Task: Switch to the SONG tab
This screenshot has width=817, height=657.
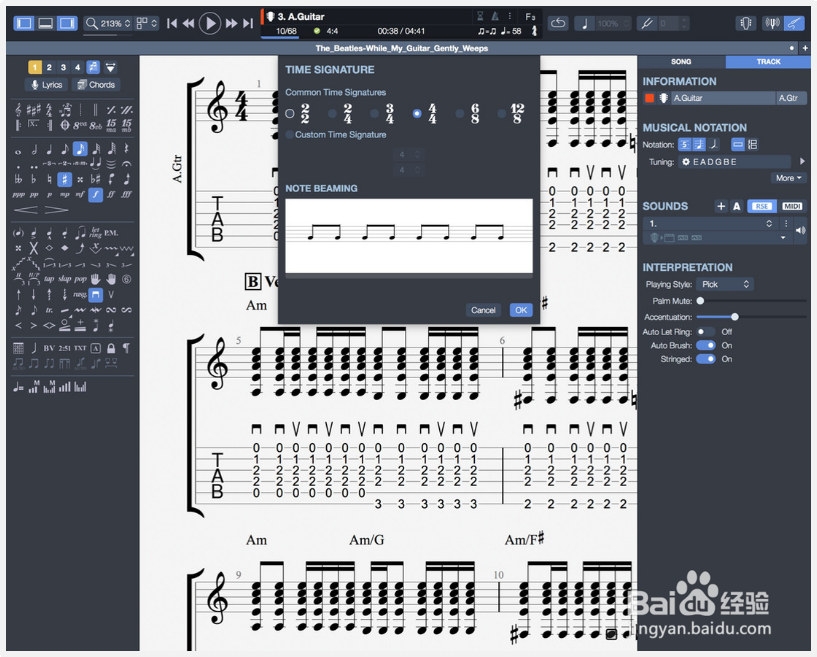Action: coord(681,61)
